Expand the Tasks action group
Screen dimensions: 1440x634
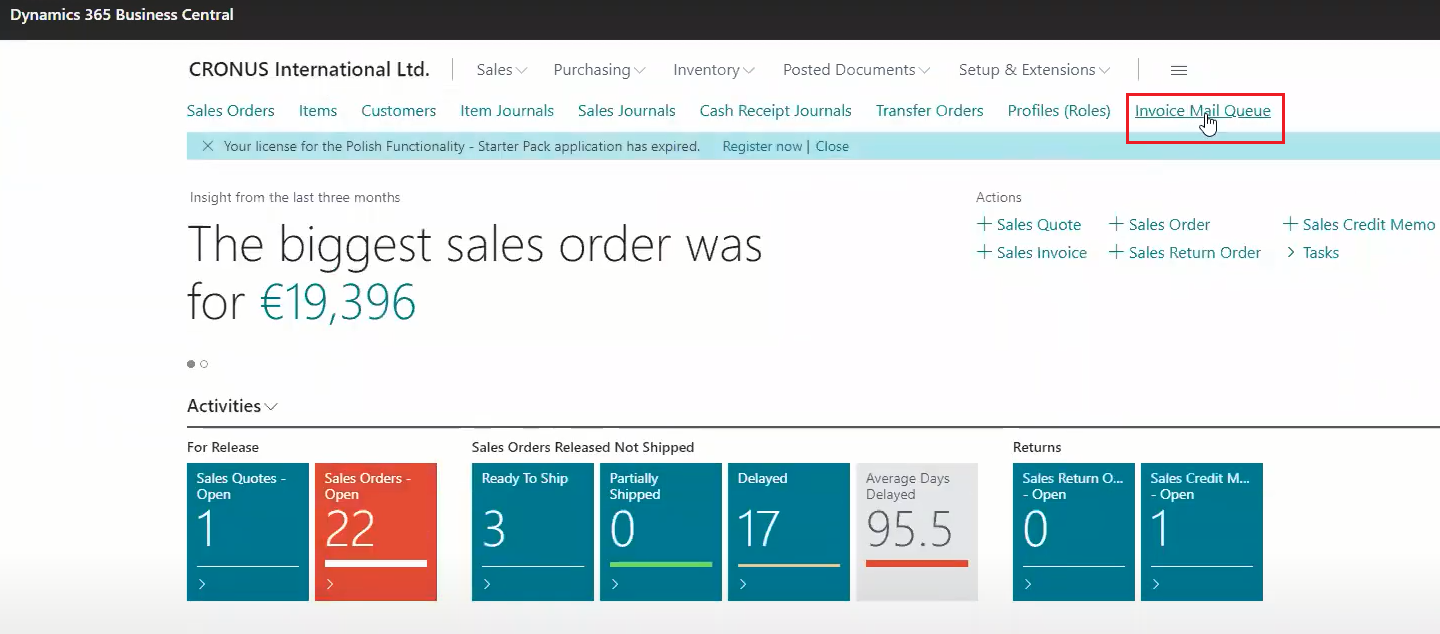pos(1312,252)
